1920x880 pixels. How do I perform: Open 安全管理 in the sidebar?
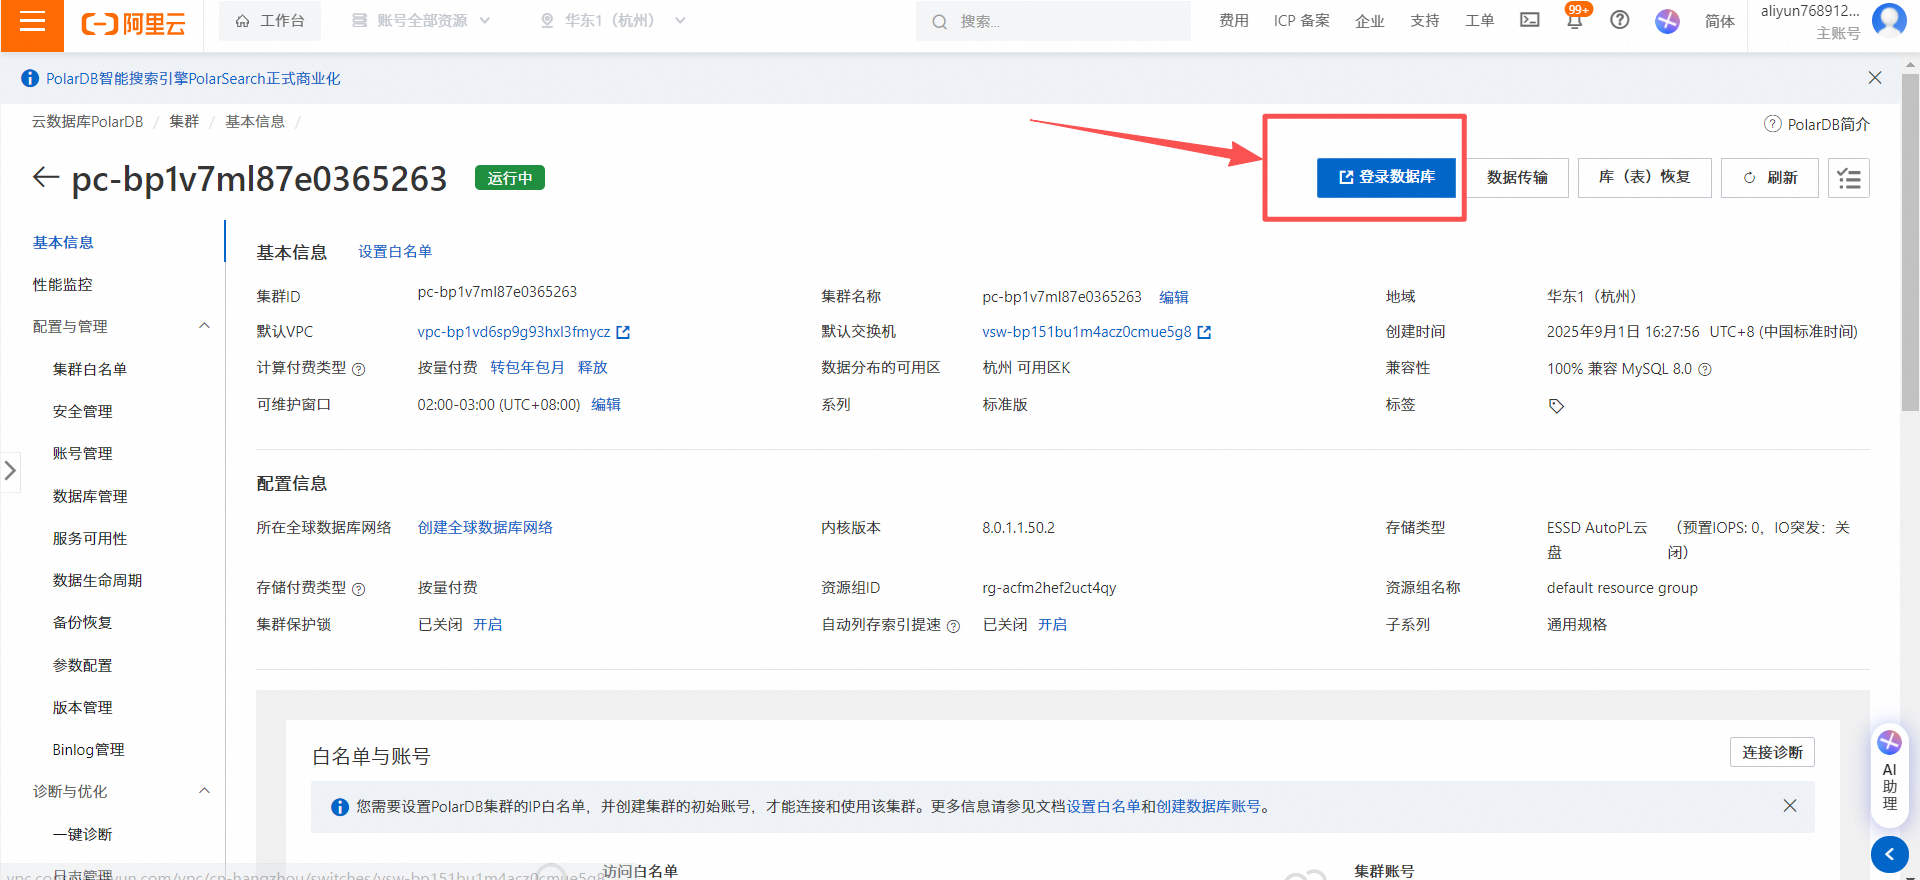[x=83, y=411]
